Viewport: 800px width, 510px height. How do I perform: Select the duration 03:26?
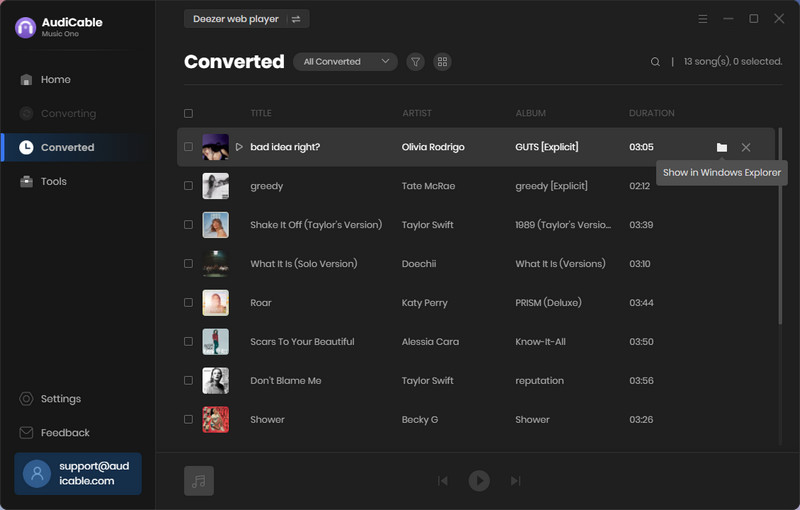coord(641,420)
